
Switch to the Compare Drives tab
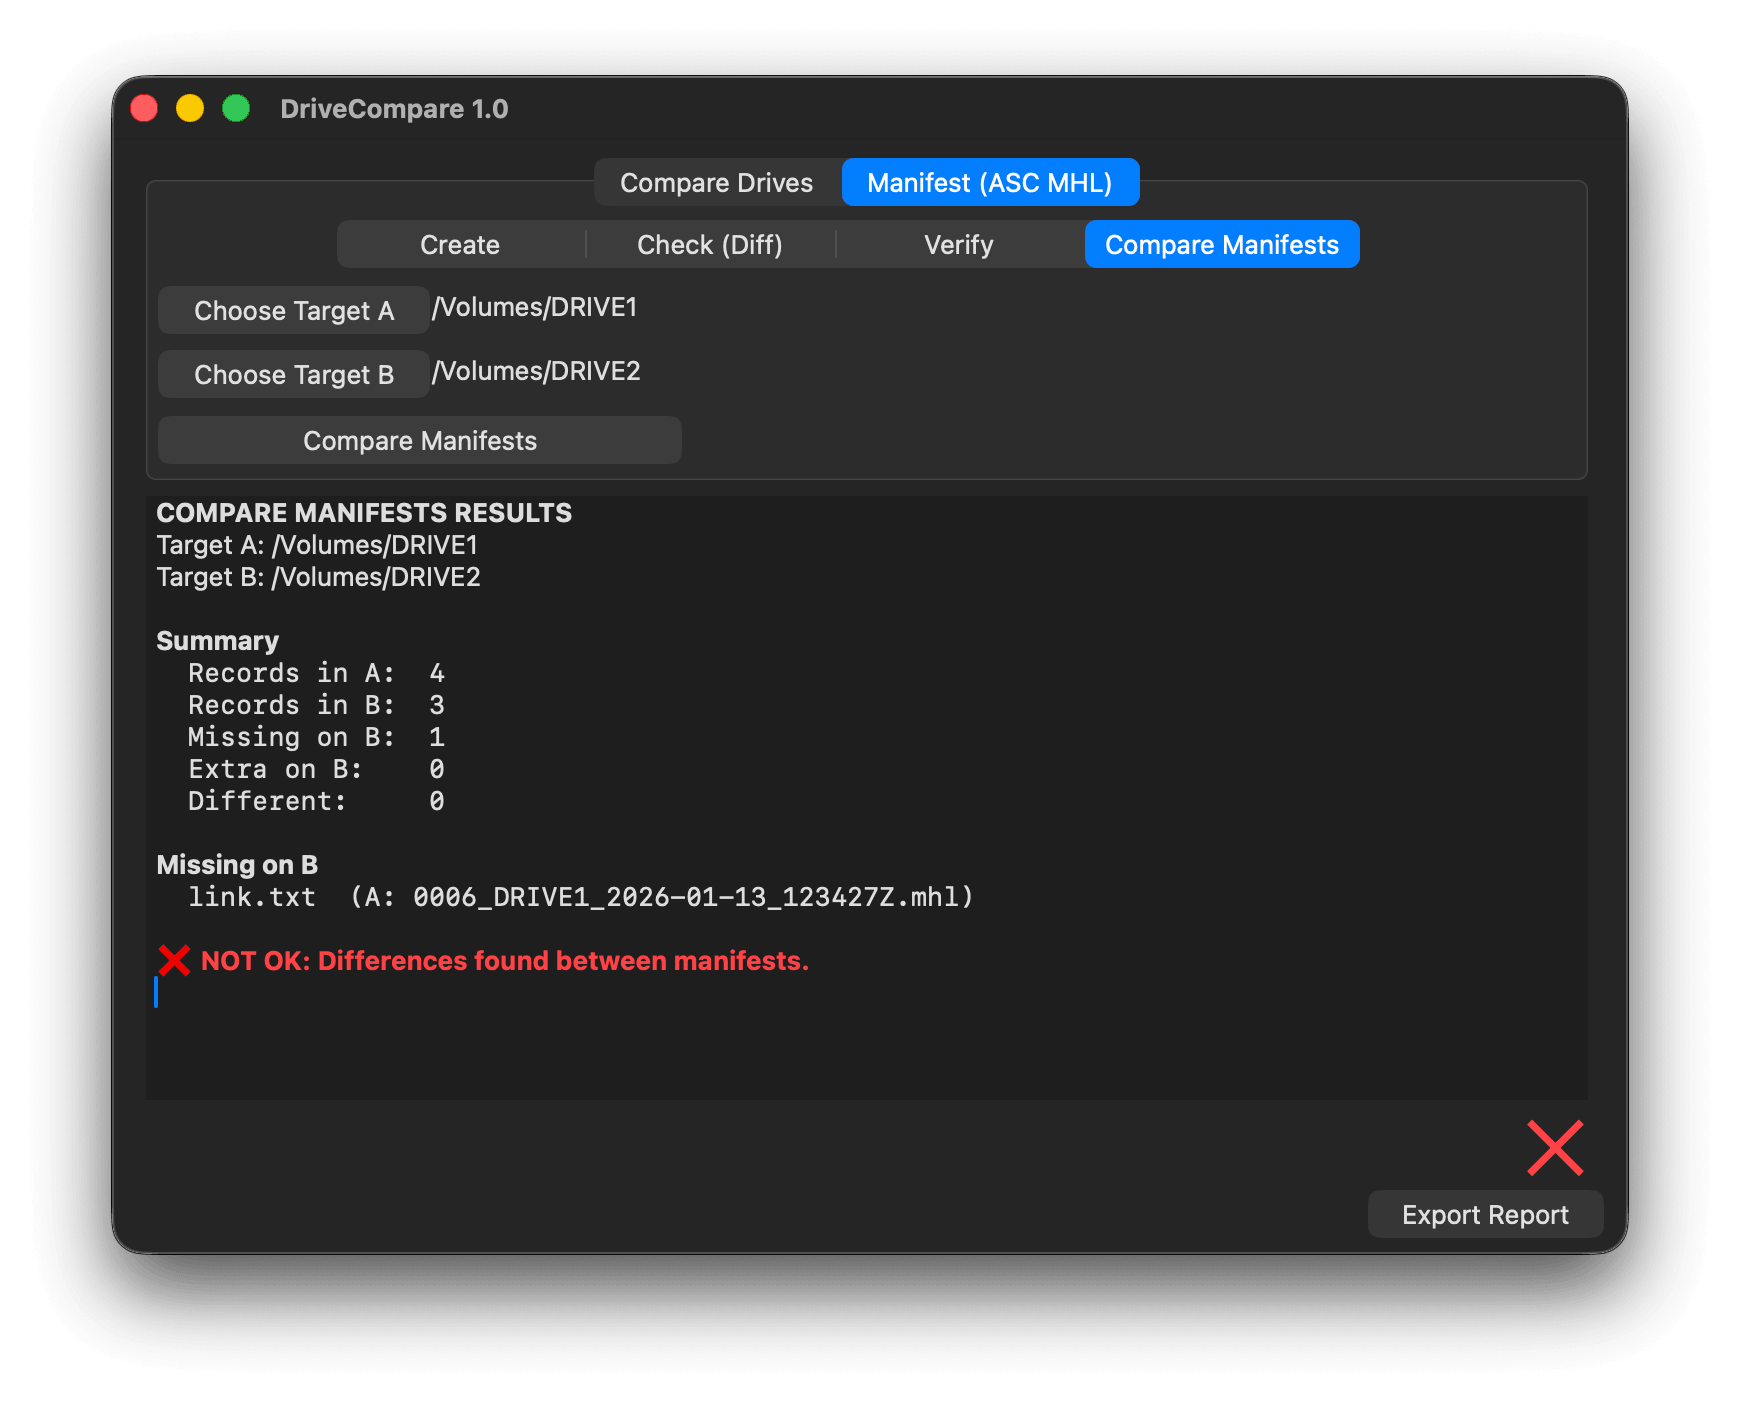(716, 183)
